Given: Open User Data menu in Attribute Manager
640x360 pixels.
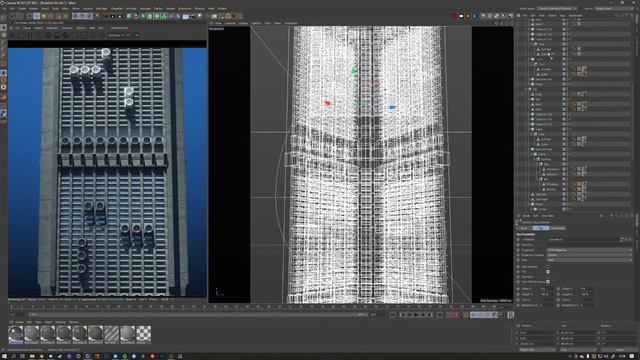Looking at the screenshot, I should pyautogui.click(x=548, y=216).
